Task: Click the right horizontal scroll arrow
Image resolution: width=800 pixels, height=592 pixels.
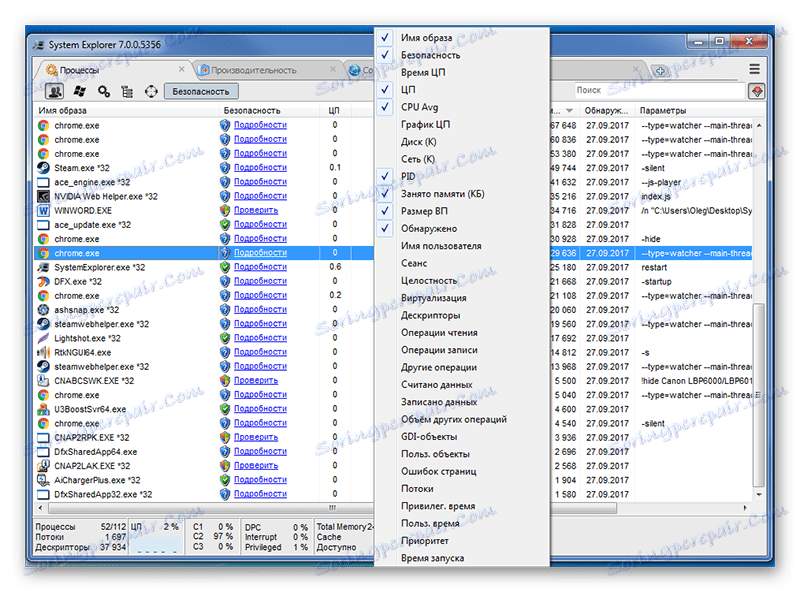Action: [x=745, y=508]
